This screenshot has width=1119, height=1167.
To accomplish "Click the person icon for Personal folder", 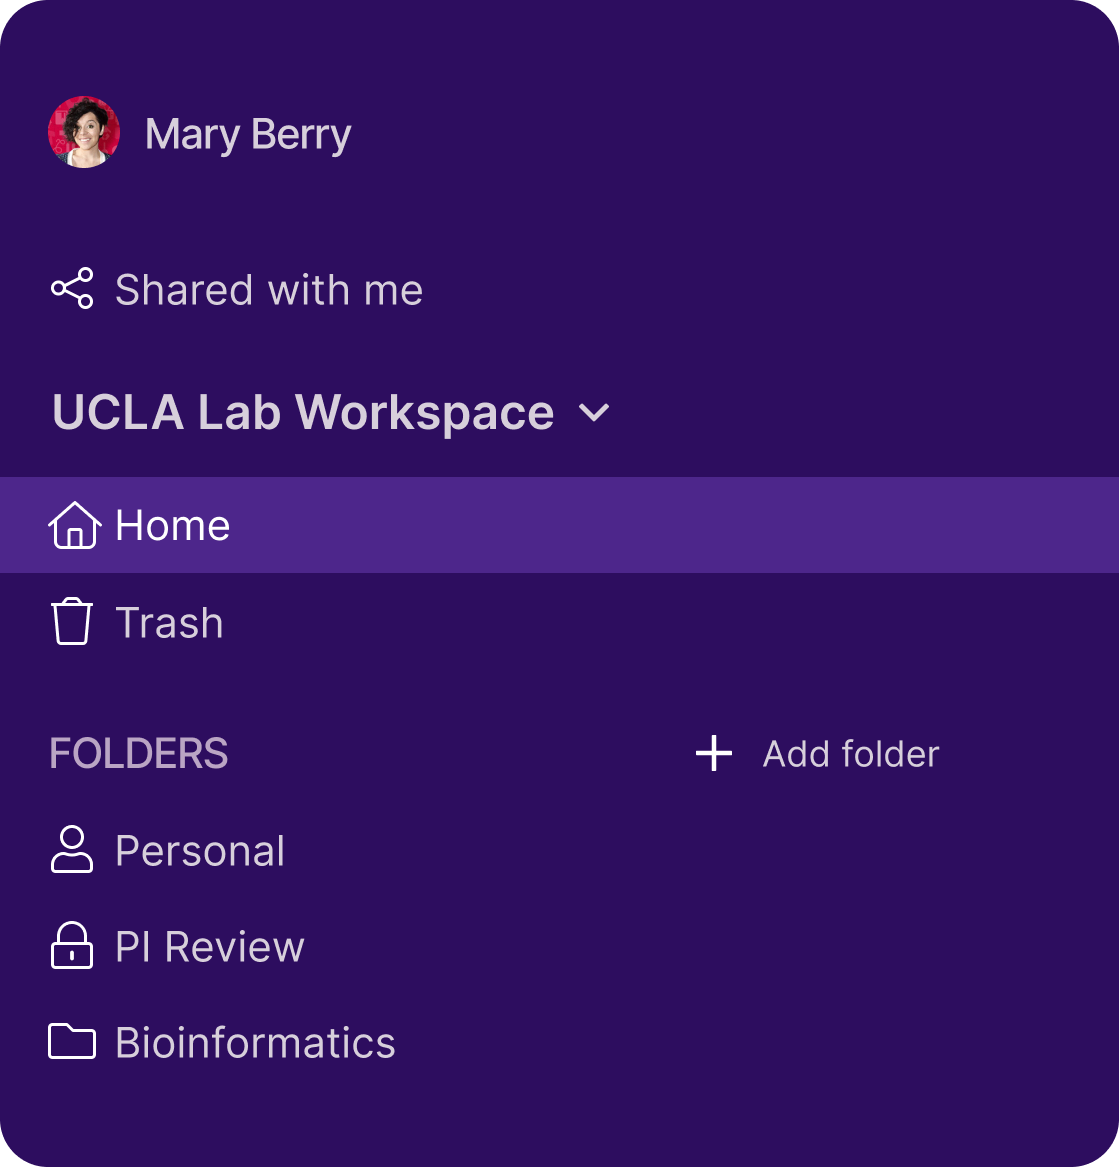I will pyautogui.click(x=72, y=850).
